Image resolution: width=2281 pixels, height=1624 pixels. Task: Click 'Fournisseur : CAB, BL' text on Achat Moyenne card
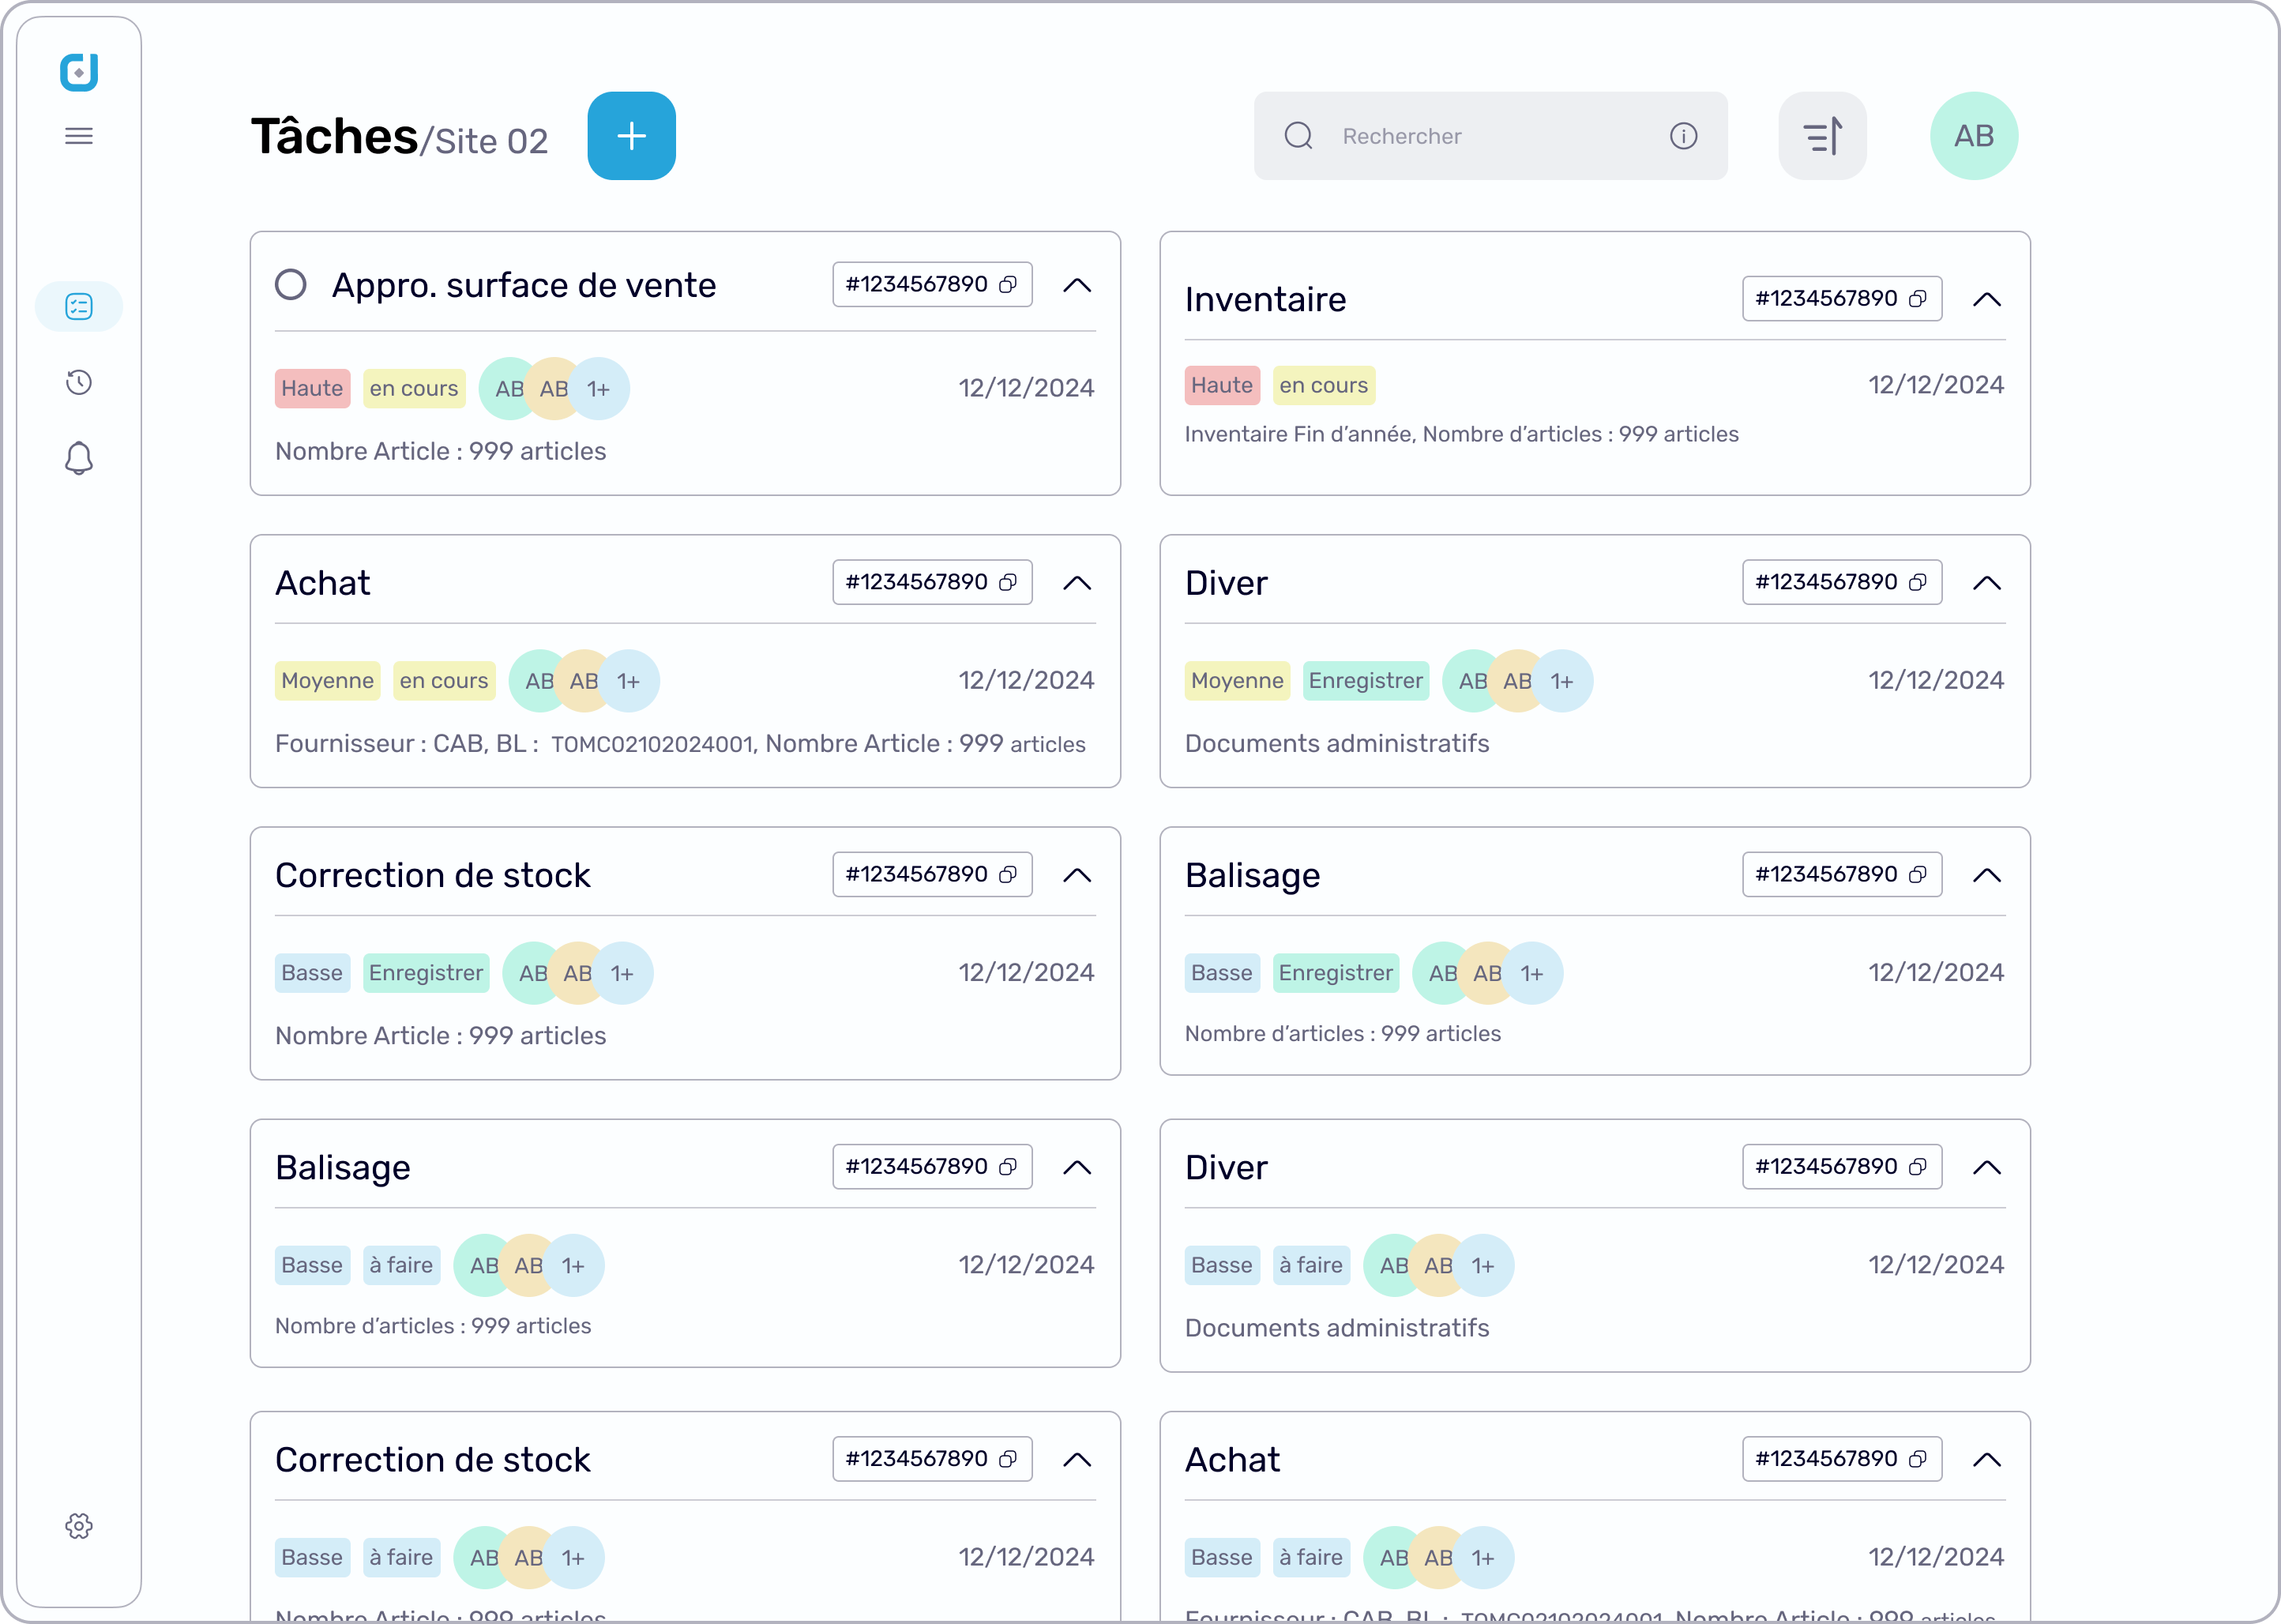point(401,743)
